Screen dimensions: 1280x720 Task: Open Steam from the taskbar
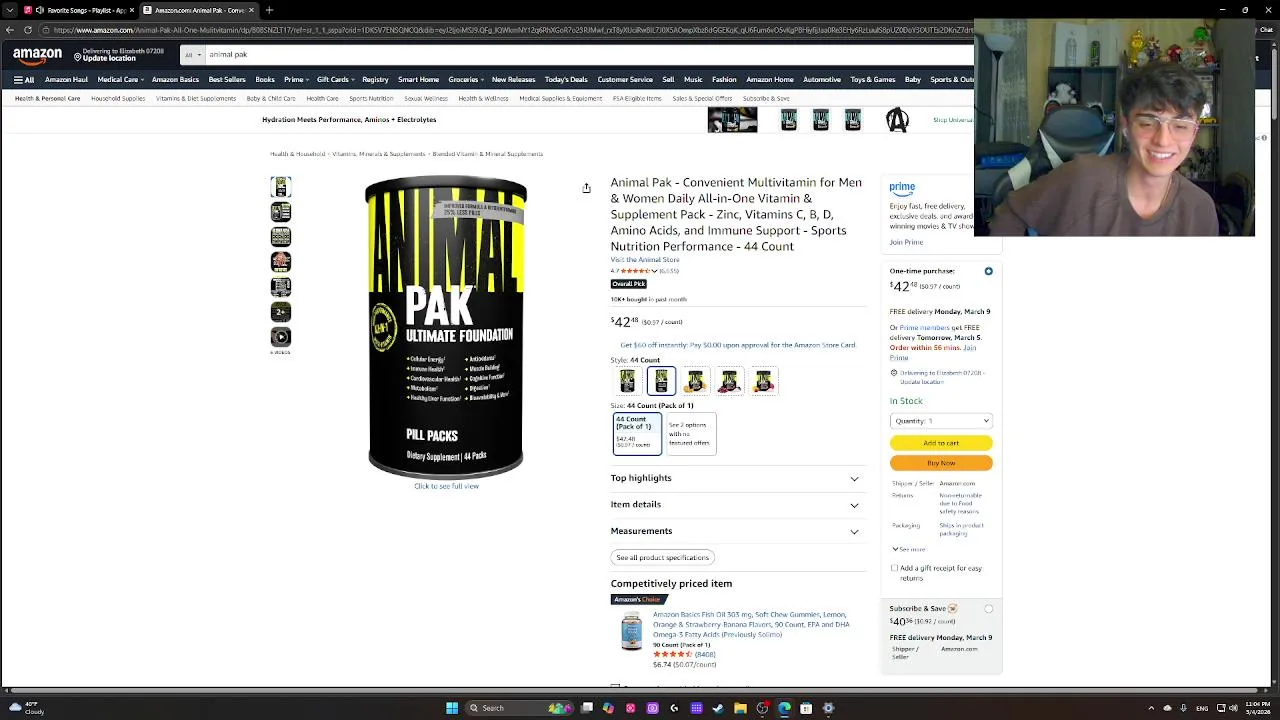(718, 708)
